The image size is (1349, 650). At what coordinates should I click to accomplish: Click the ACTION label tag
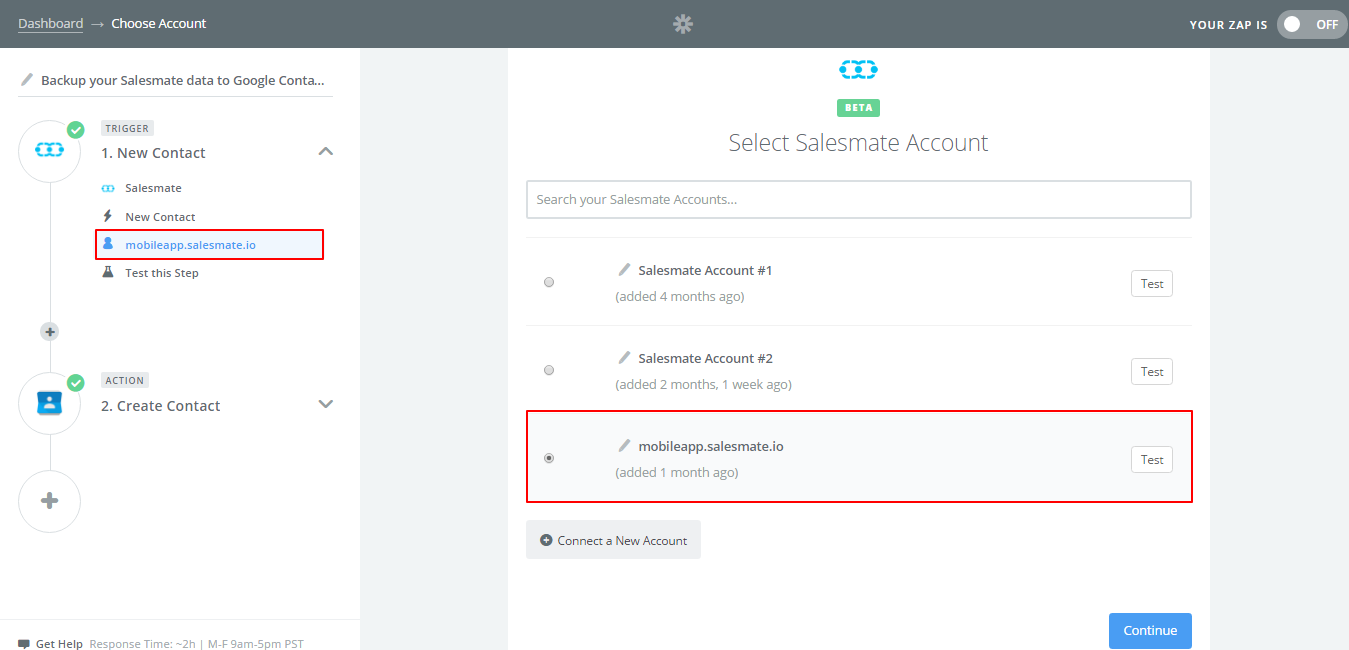pyautogui.click(x=125, y=380)
